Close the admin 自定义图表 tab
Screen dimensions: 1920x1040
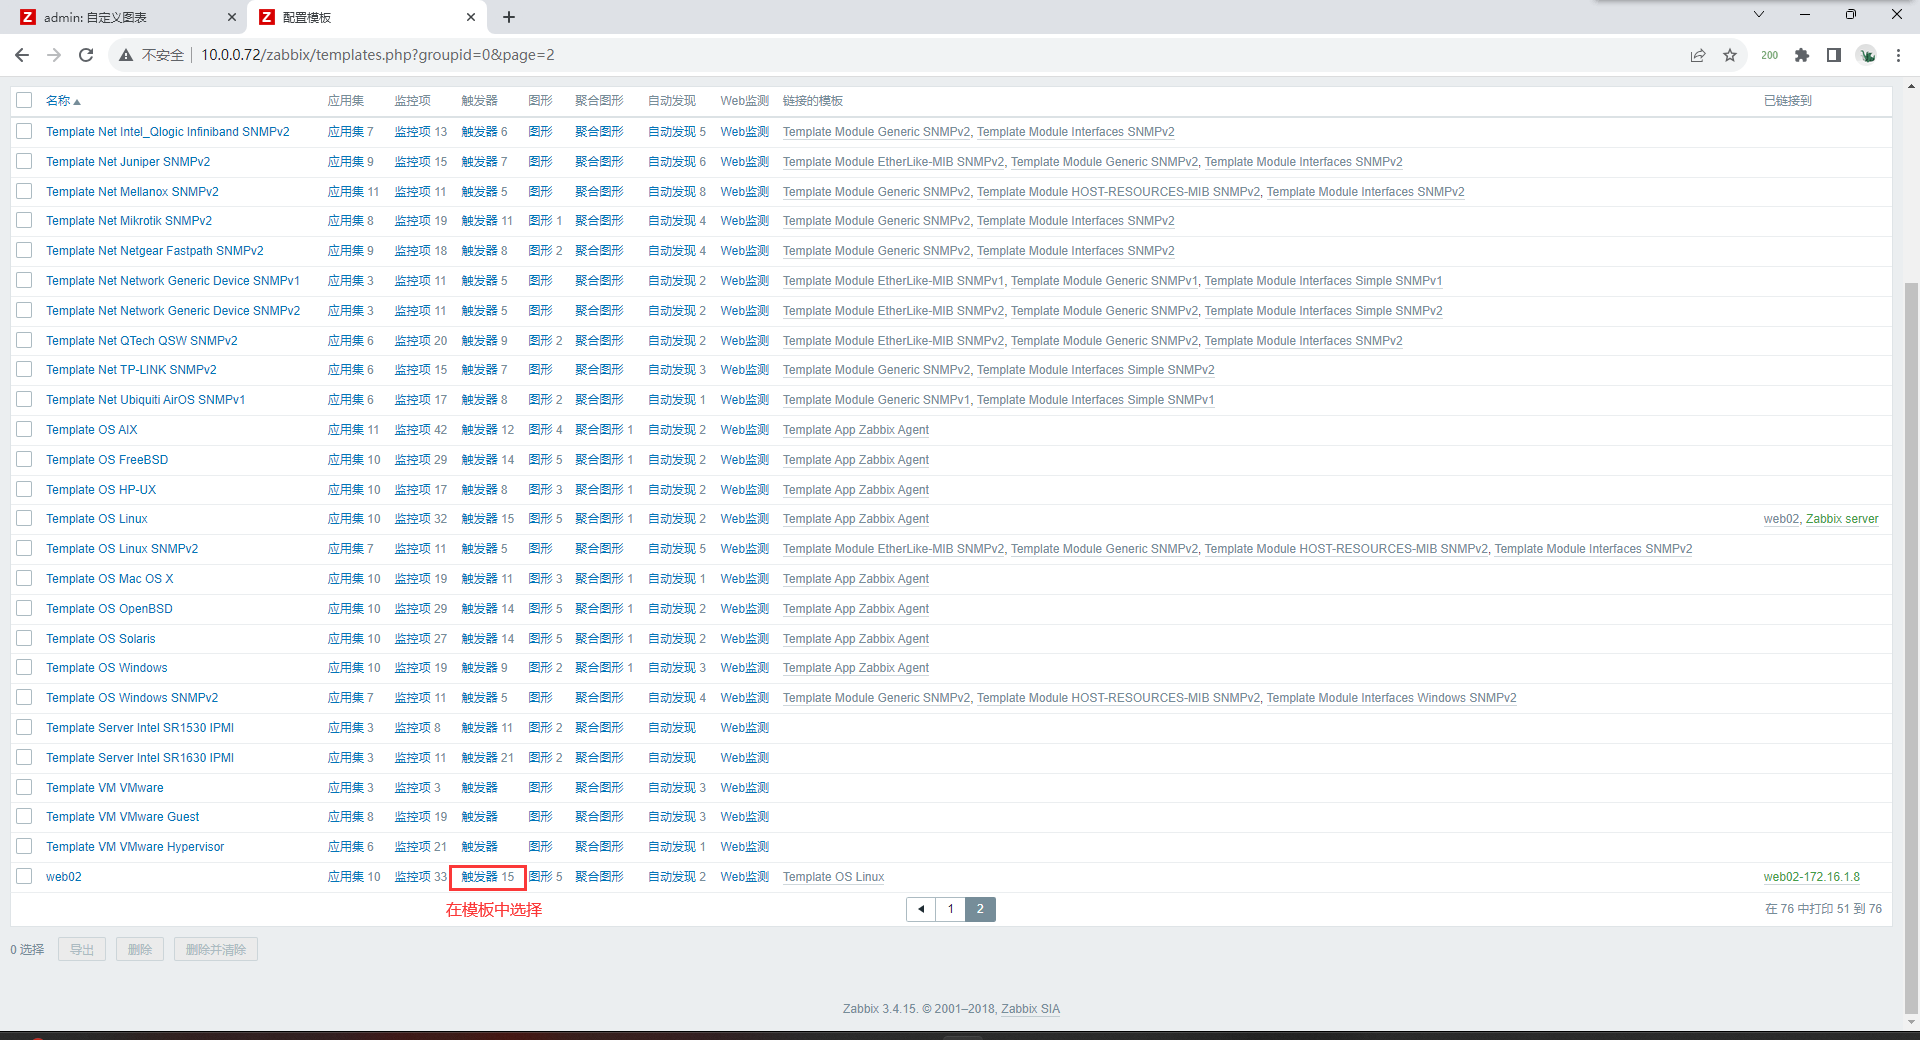tap(232, 17)
